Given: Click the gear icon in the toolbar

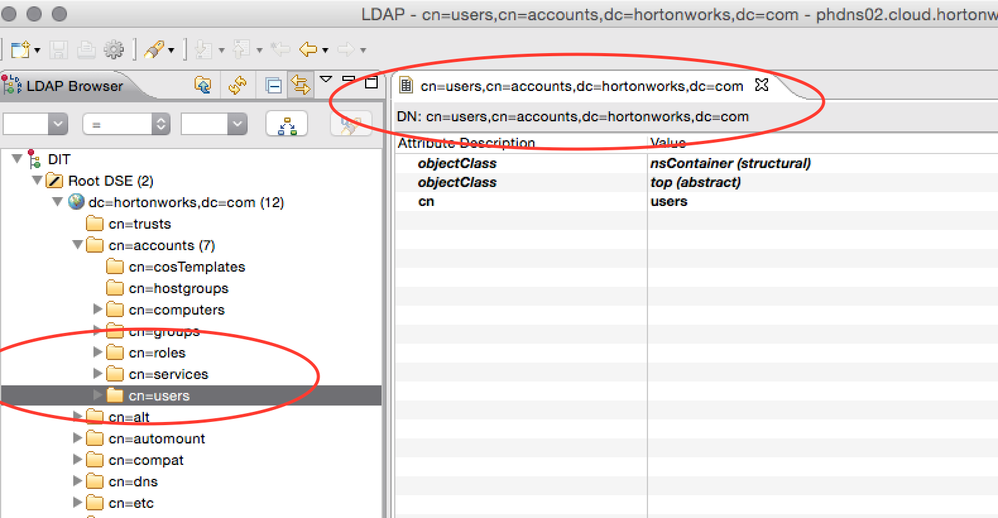Looking at the screenshot, I should tap(114, 50).
